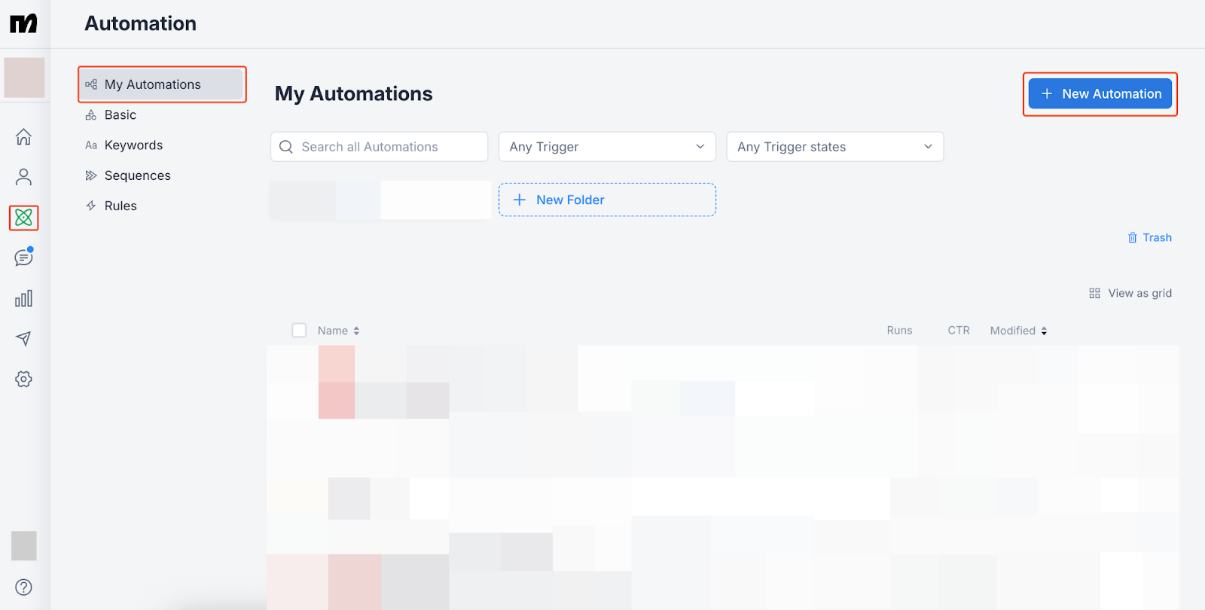Click the New Folder button
The height and width of the screenshot is (610, 1205).
607,200
